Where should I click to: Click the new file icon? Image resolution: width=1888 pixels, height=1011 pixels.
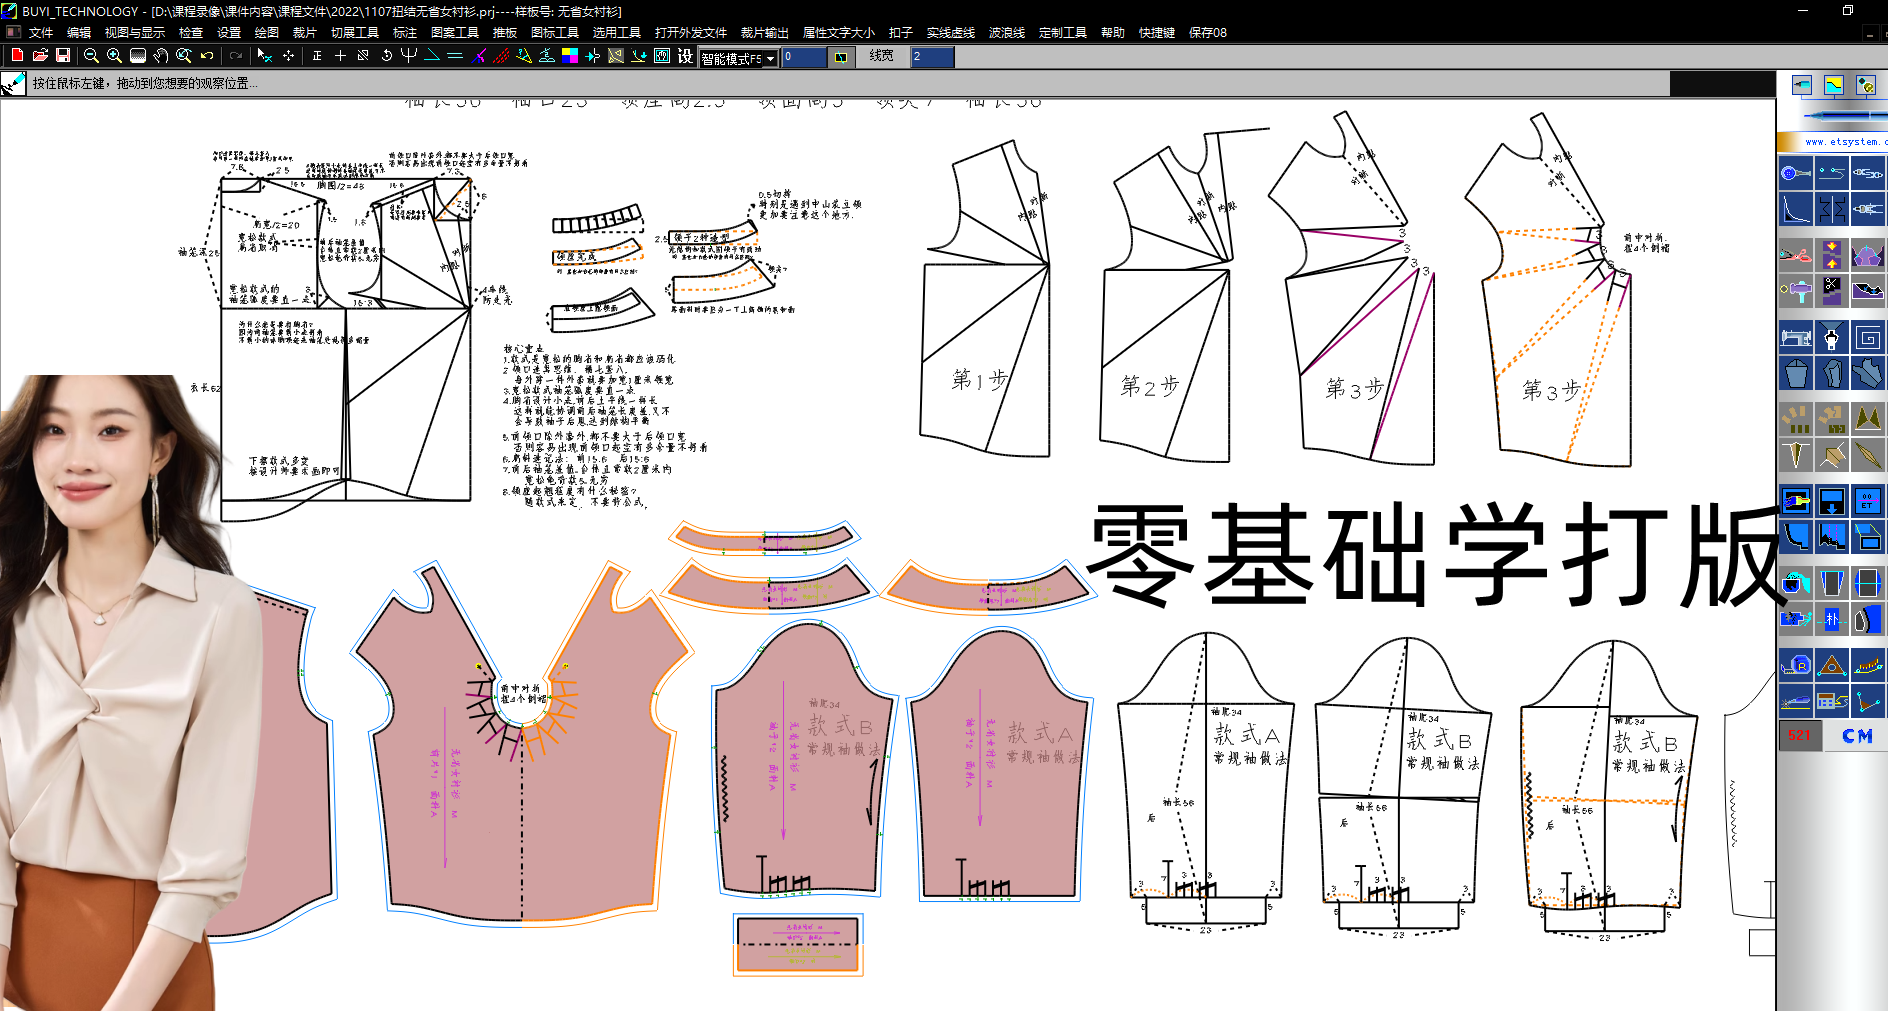[x=17, y=56]
